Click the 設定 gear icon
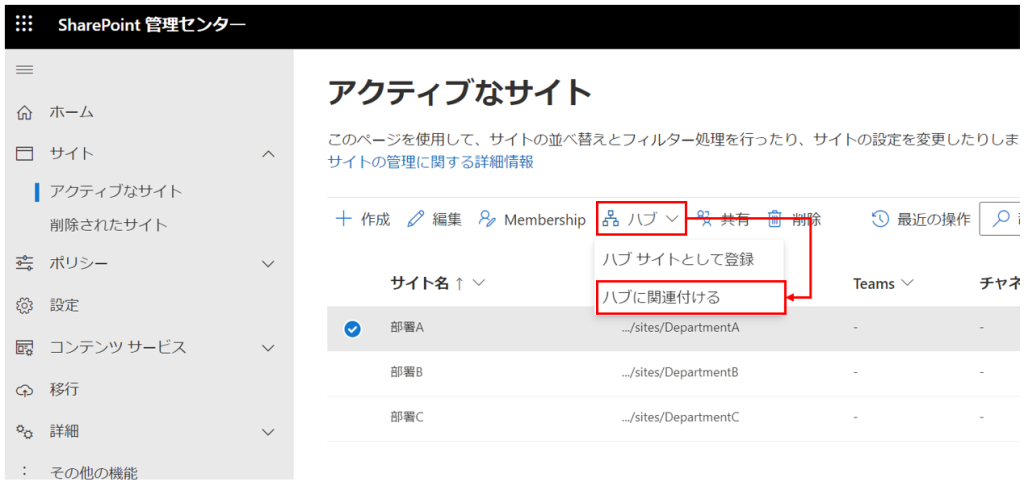 click(x=25, y=305)
